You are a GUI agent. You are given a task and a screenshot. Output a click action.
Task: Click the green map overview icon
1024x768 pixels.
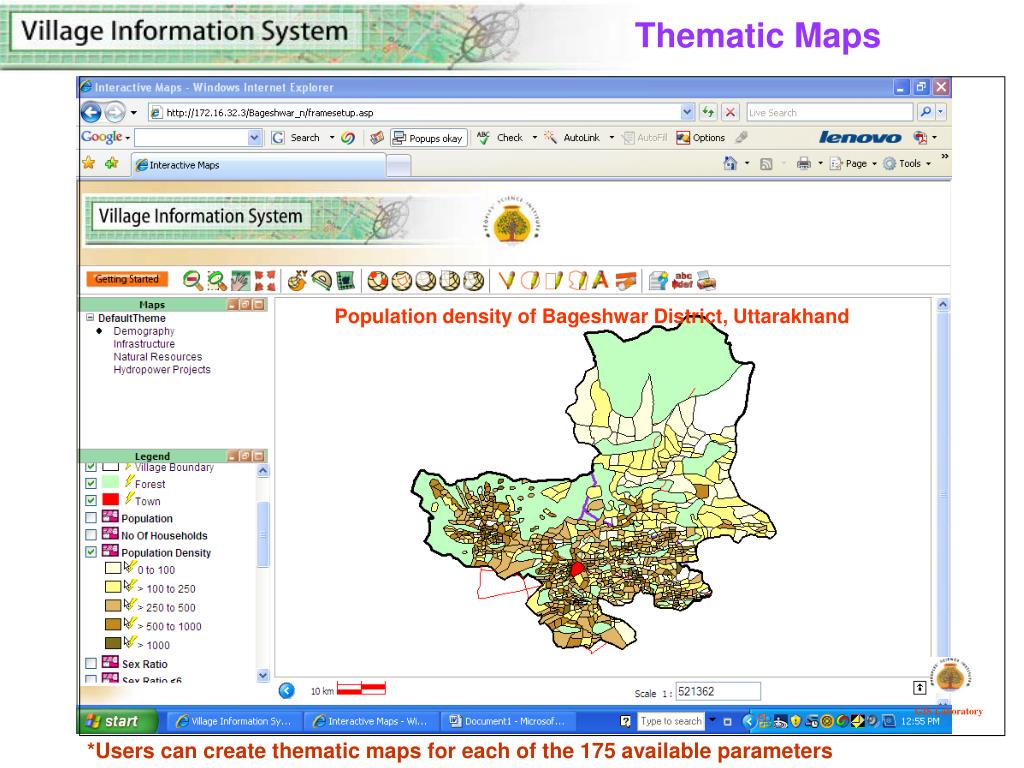[345, 281]
